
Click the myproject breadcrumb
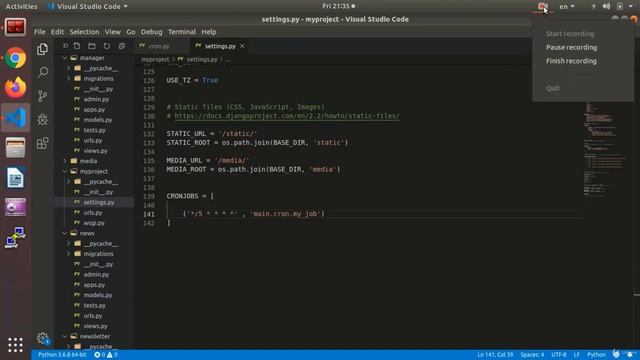(x=155, y=60)
